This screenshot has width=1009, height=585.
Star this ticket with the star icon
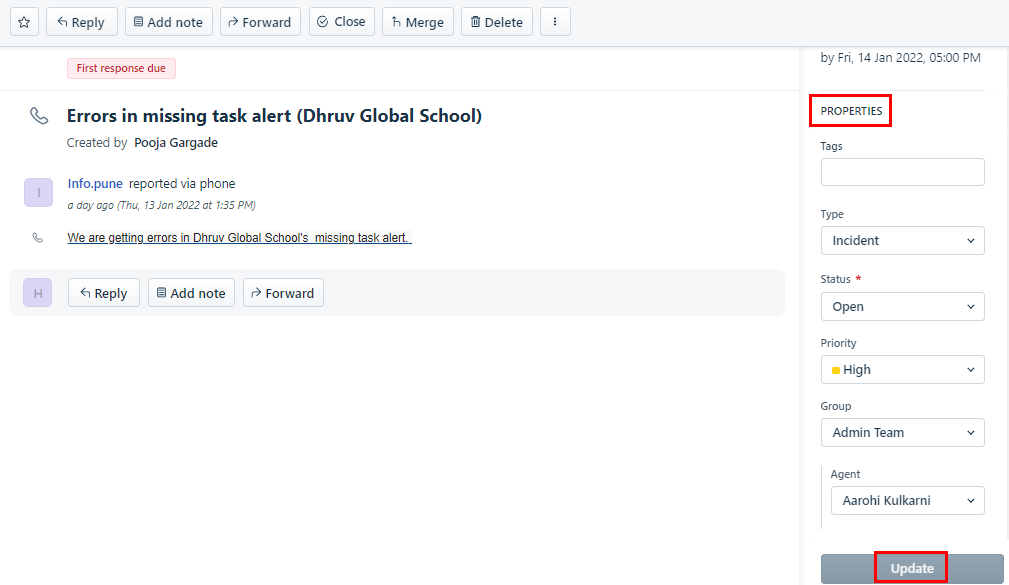click(x=24, y=22)
